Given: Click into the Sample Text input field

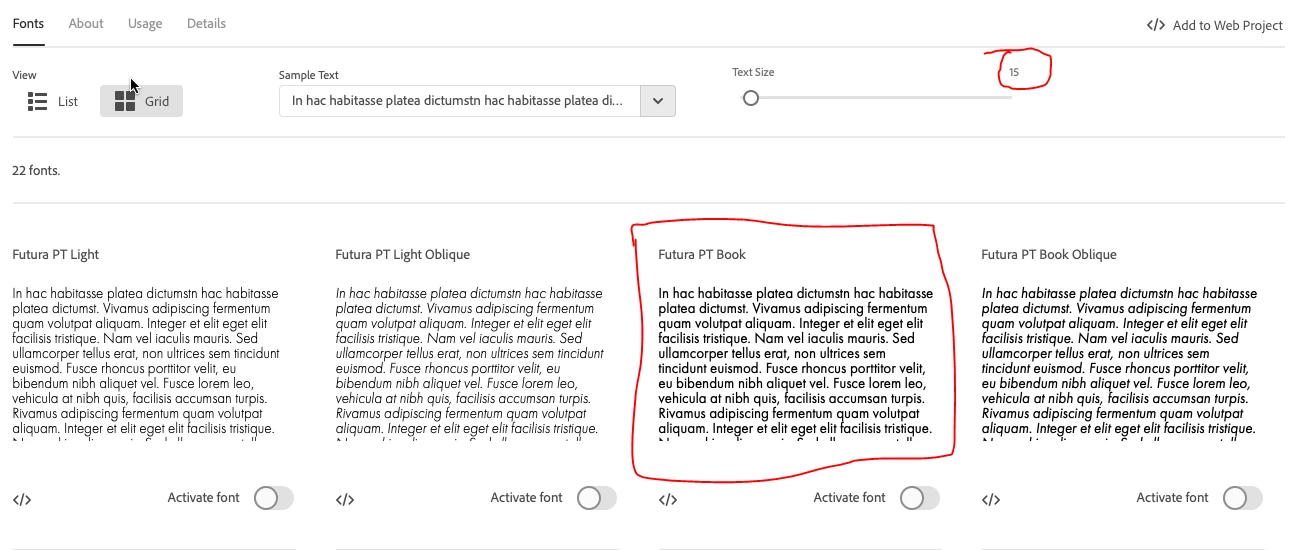Looking at the screenshot, I should 460,101.
